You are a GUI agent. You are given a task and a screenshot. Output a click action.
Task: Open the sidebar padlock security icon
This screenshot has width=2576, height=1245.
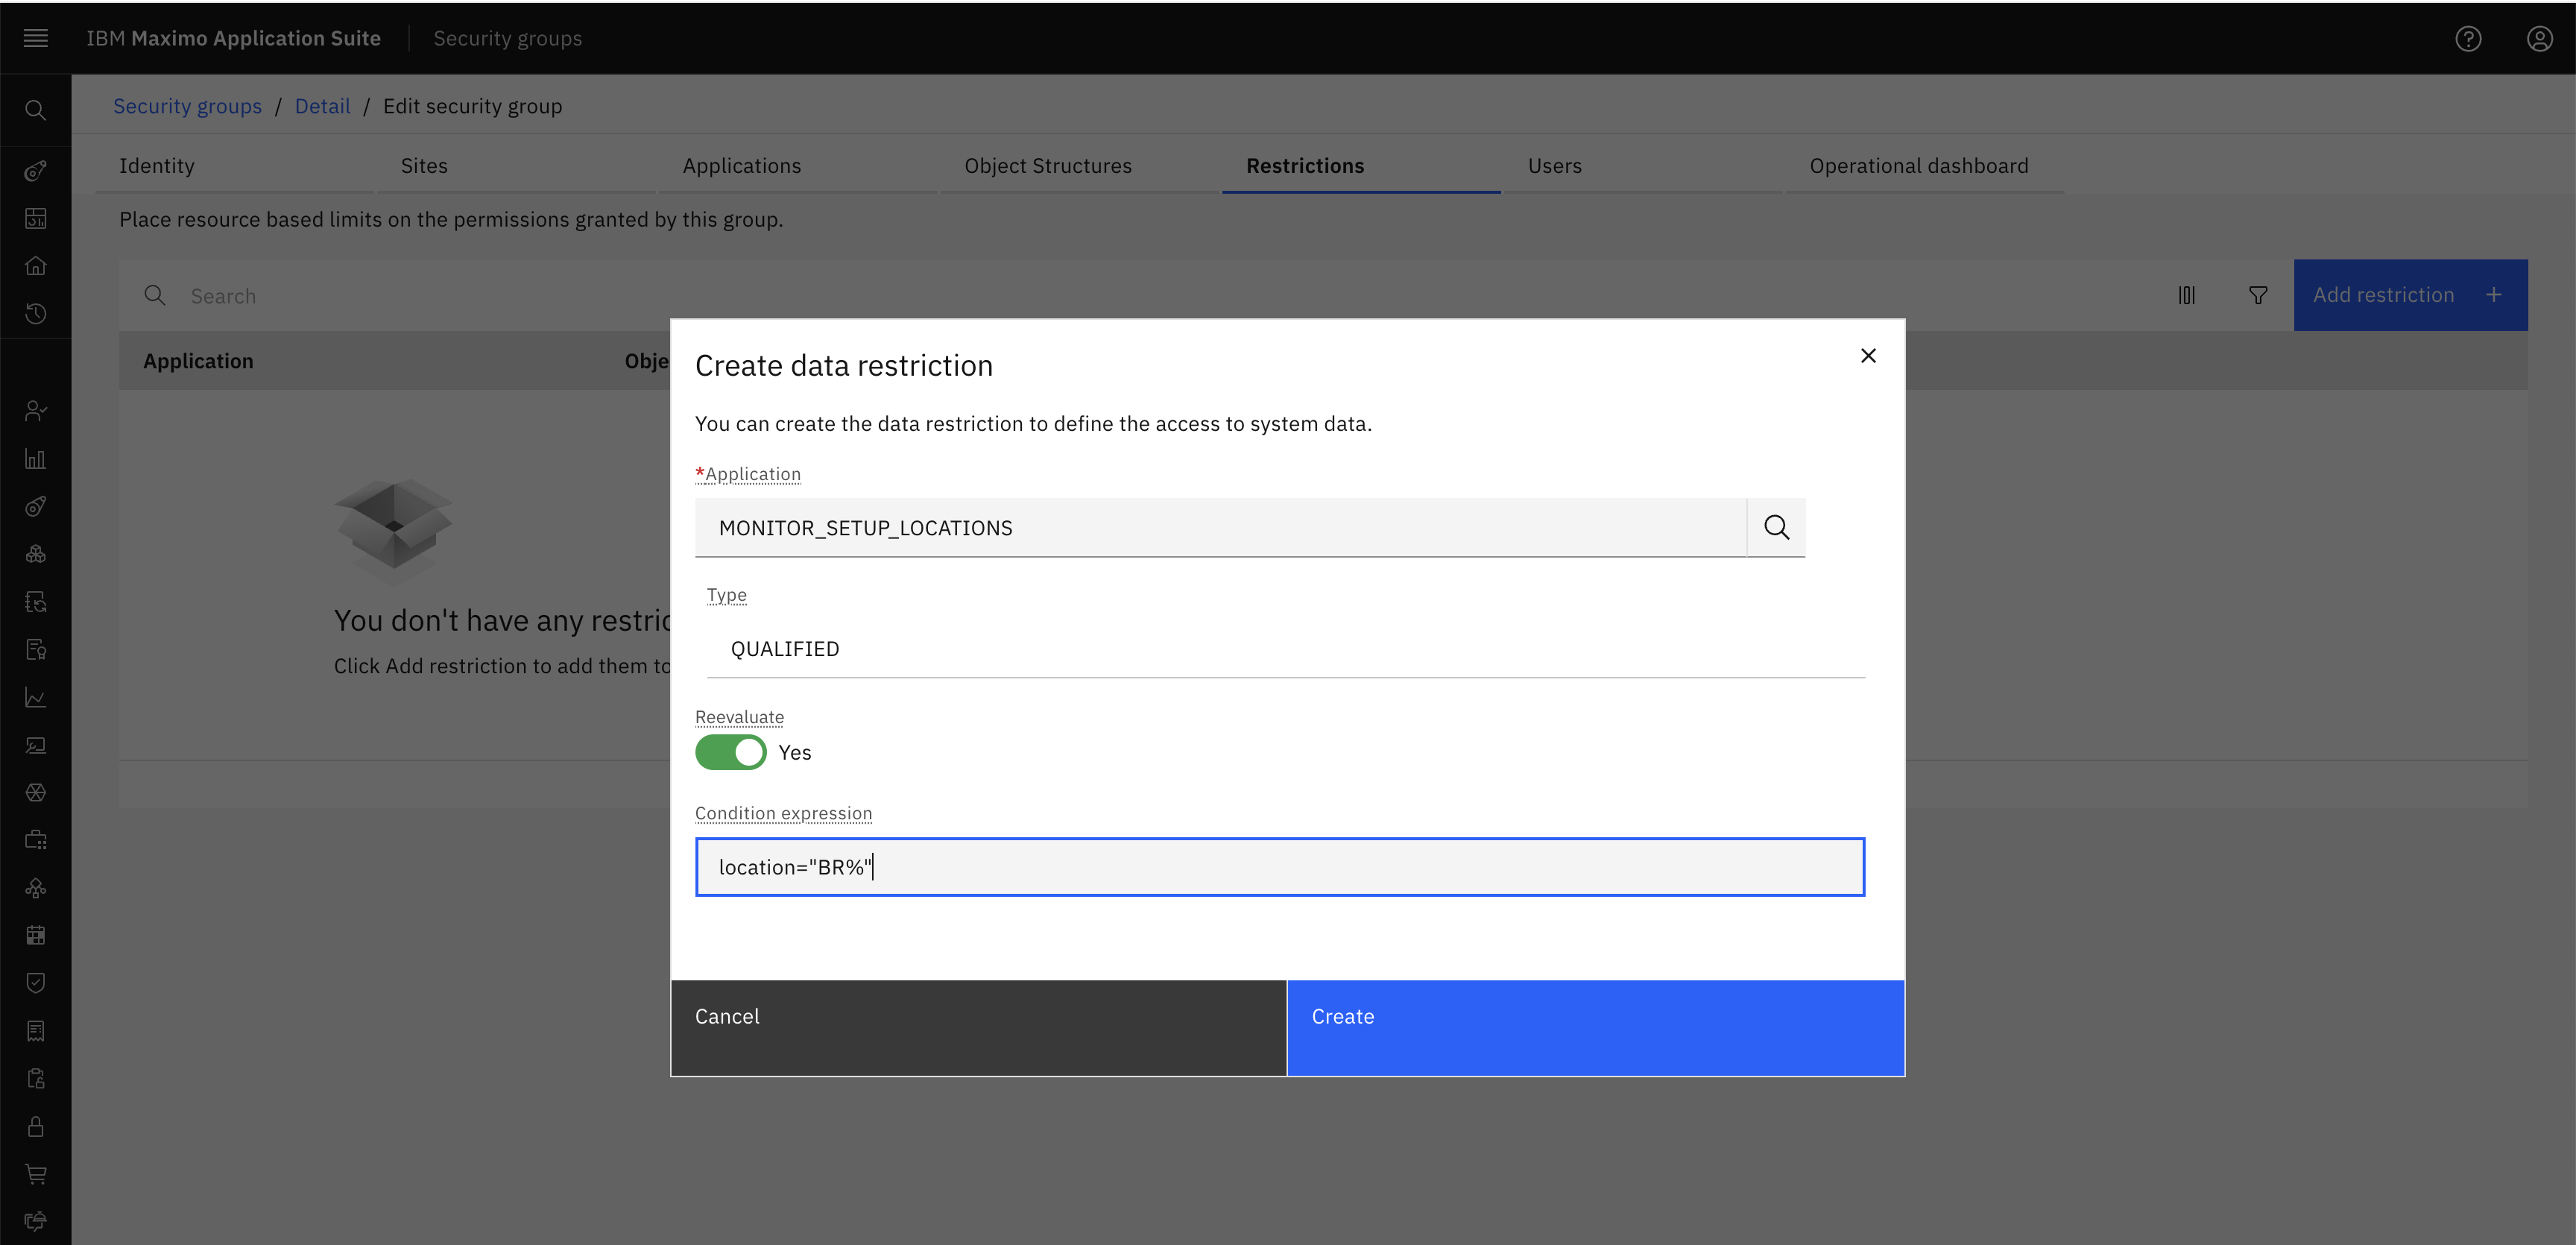click(x=36, y=1126)
